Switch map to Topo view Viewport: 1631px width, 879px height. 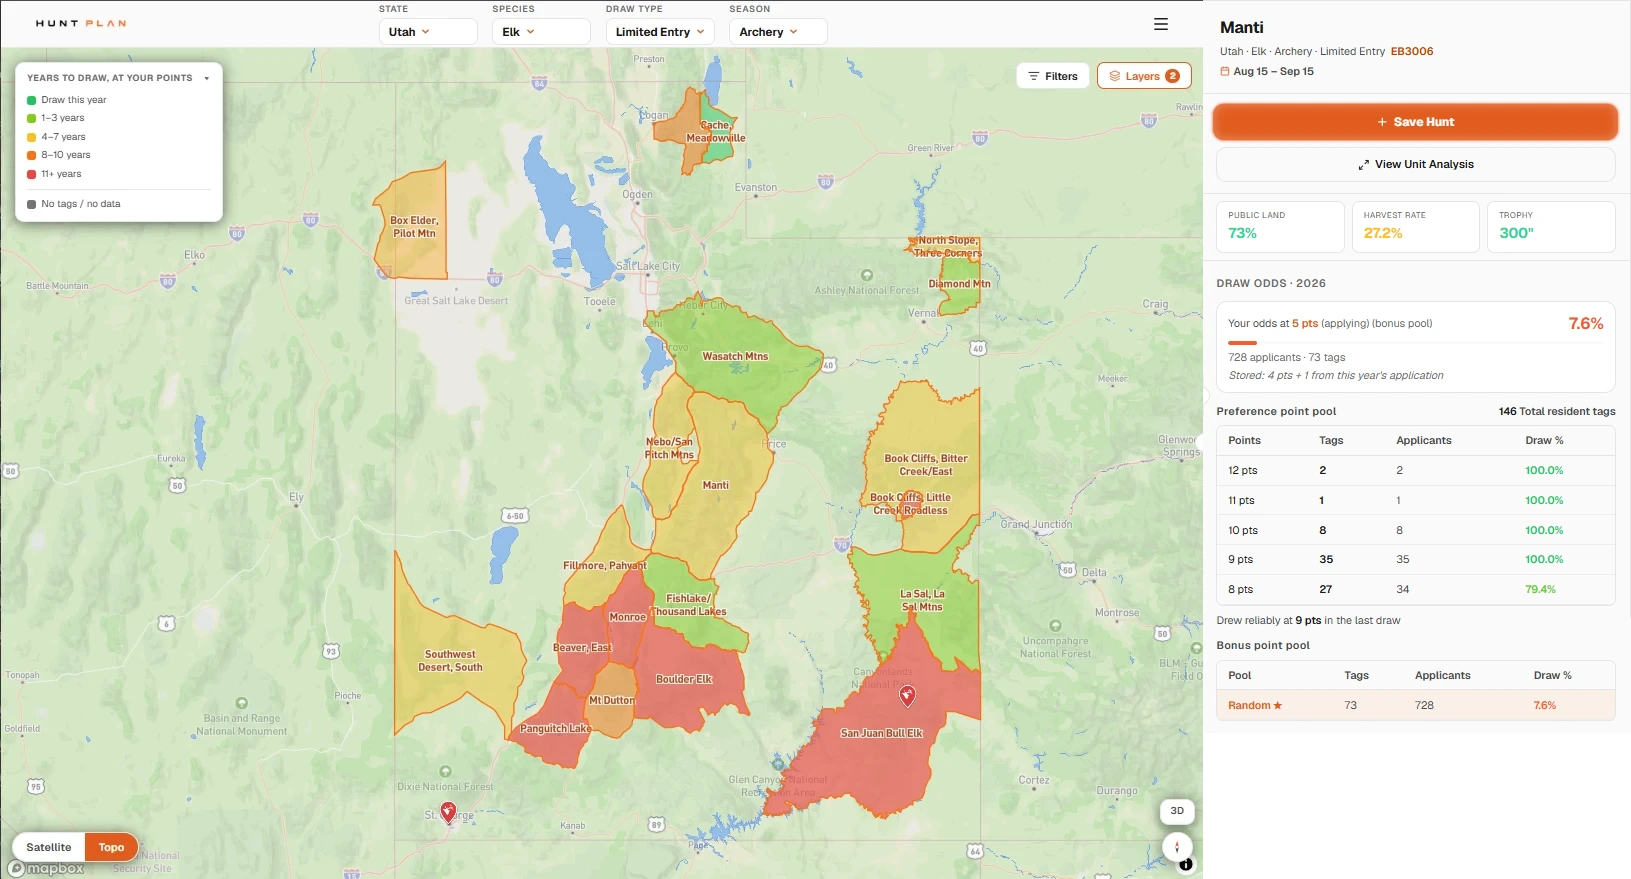[111, 847]
